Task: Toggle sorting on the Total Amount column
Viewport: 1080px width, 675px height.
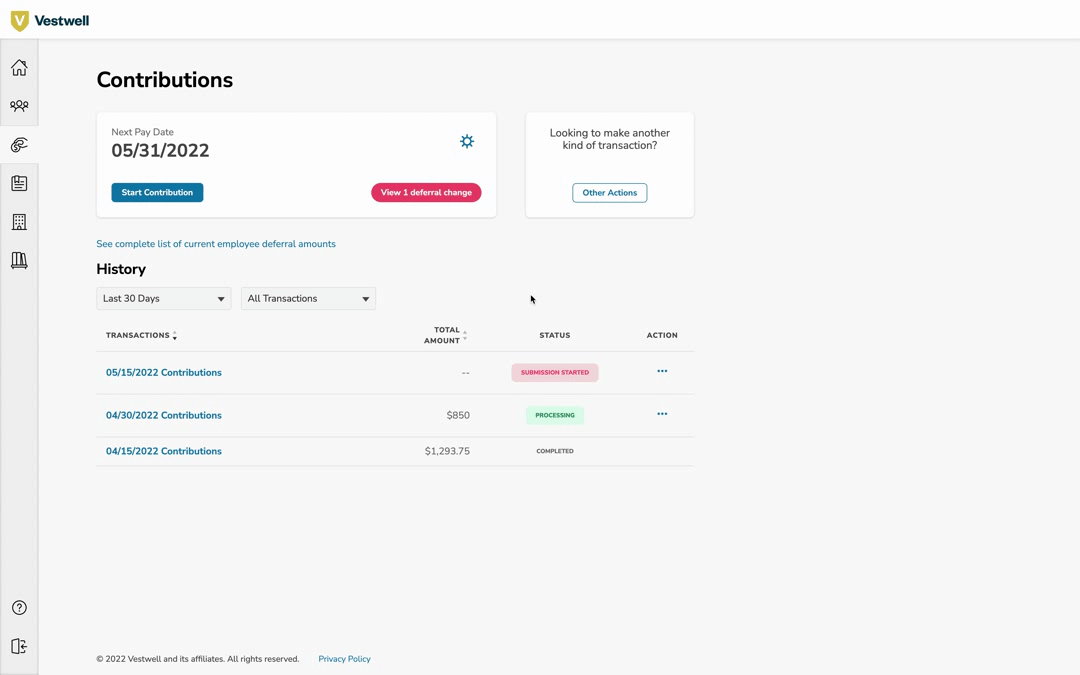Action: (463, 335)
